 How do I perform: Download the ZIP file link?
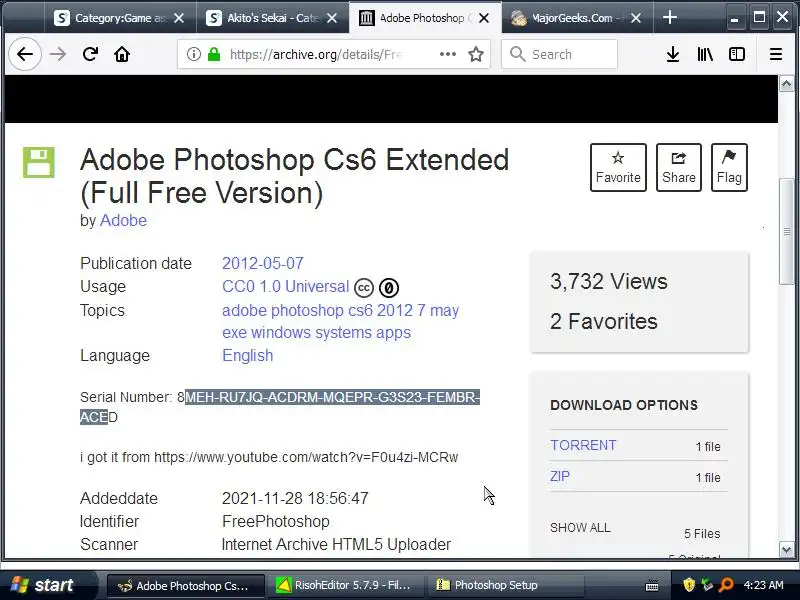[560, 476]
